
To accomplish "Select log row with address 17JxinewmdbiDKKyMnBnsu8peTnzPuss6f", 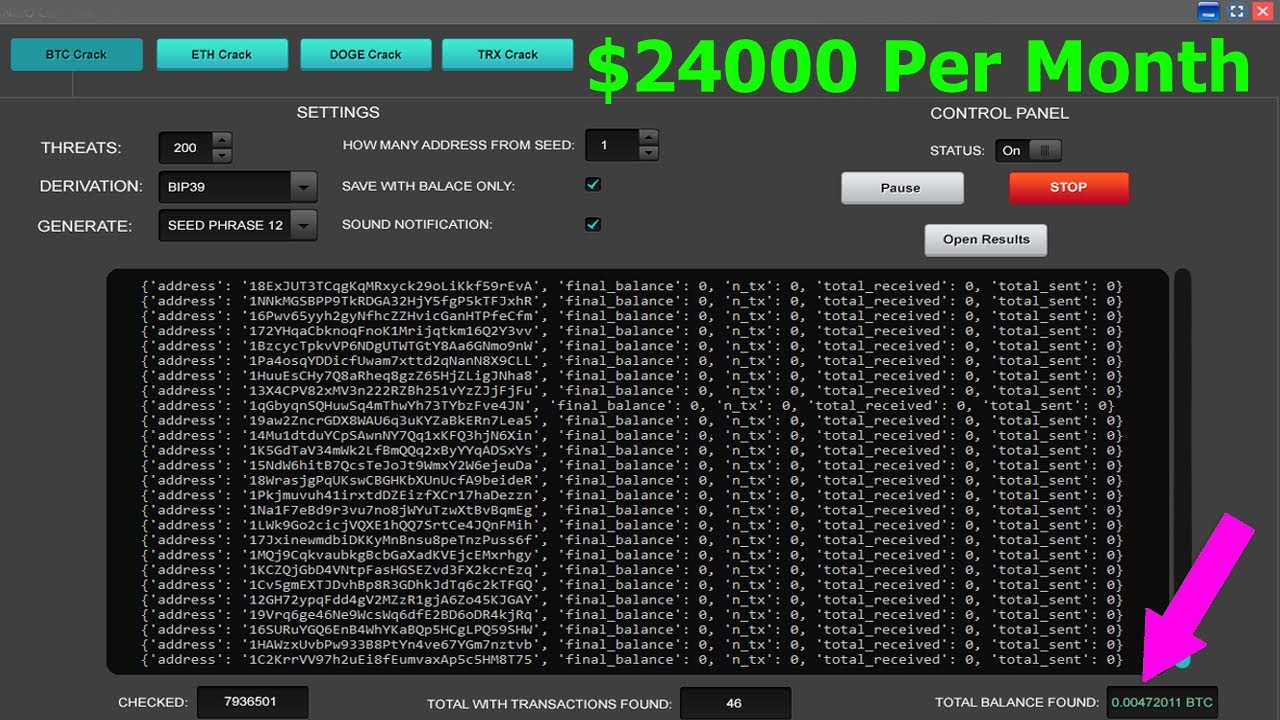I will [632, 540].
